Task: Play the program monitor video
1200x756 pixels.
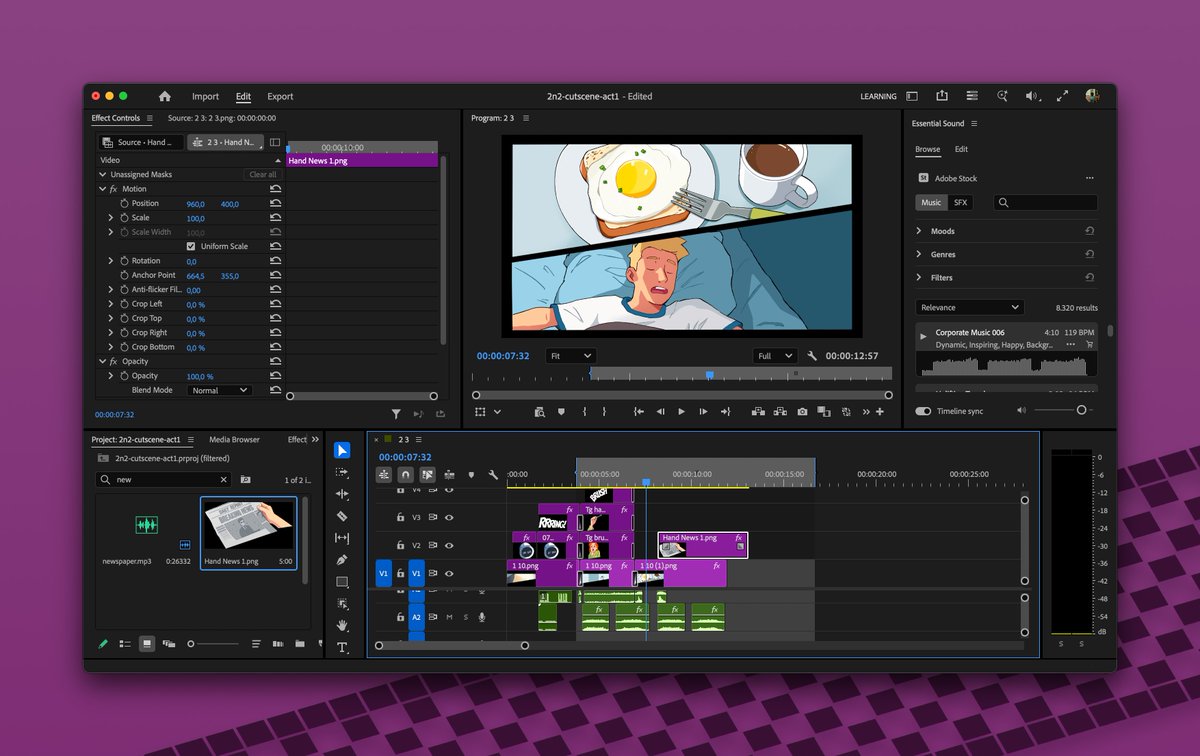Action: (681, 411)
